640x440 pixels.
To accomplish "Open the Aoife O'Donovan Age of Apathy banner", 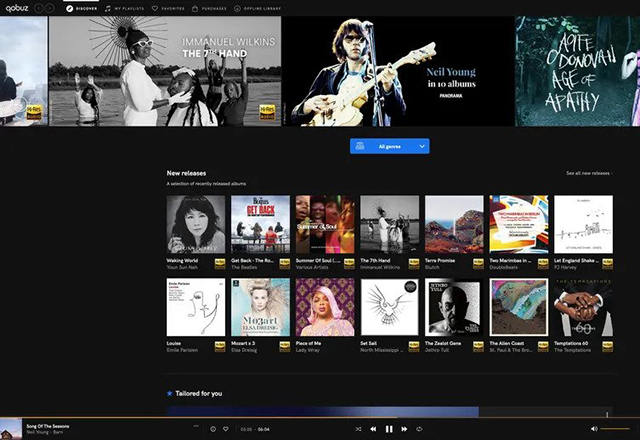I will [578, 71].
